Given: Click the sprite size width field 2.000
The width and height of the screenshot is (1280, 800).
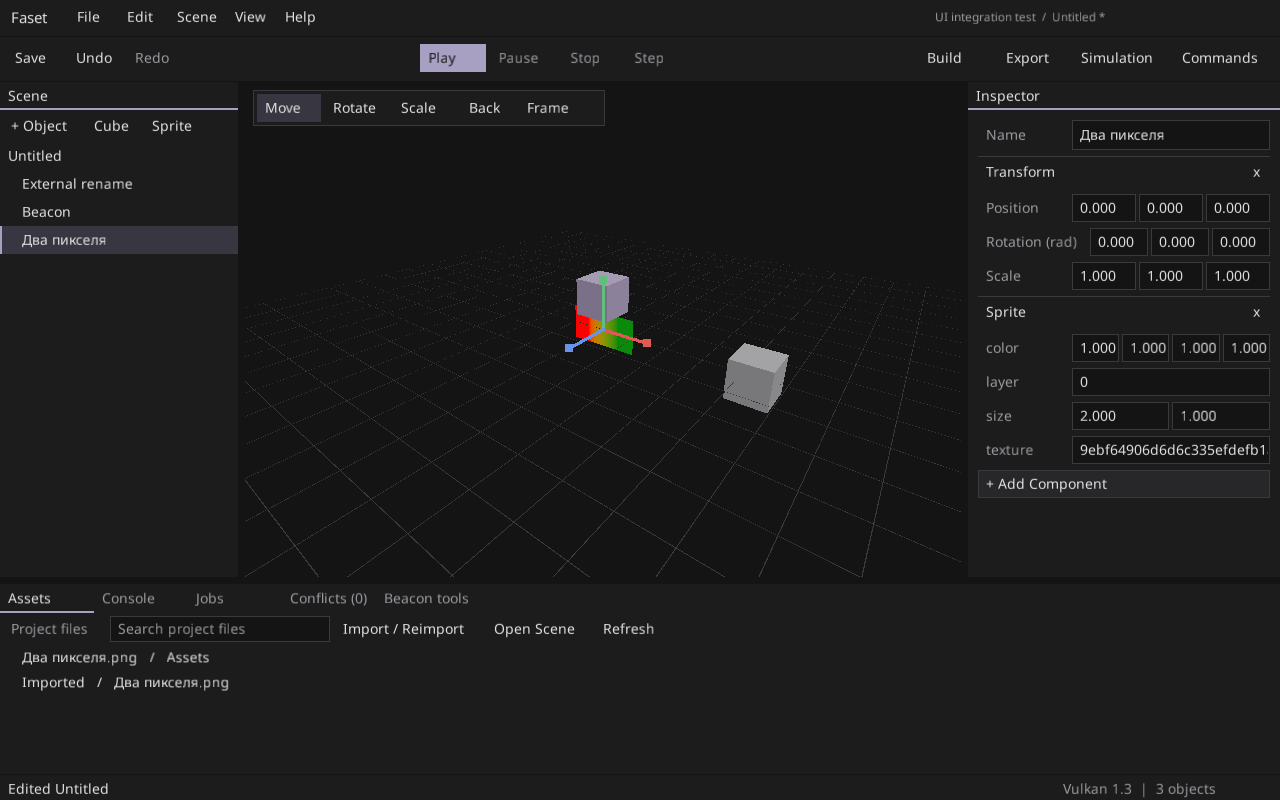Looking at the screenshot, I should [x=1120, y=416].
